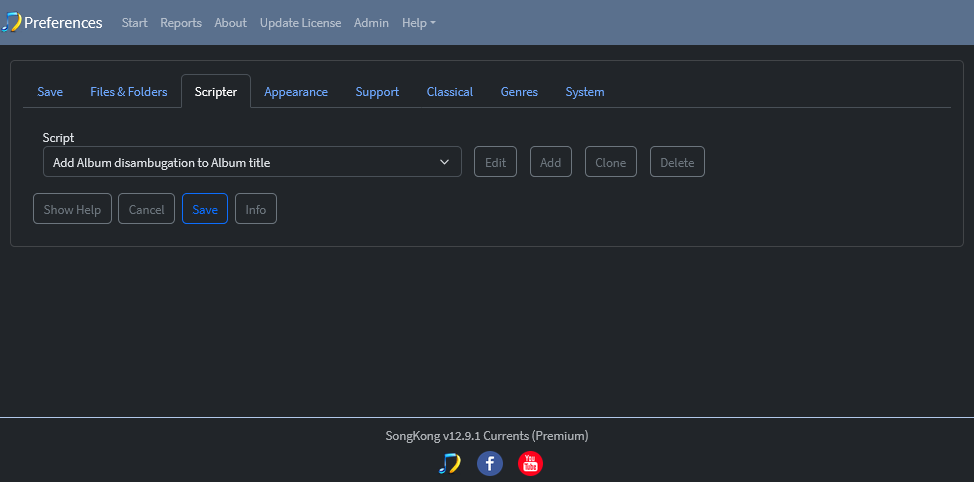Expand the Help menu in navbar
Screen dimensions: 974x482
pos(419,23)
